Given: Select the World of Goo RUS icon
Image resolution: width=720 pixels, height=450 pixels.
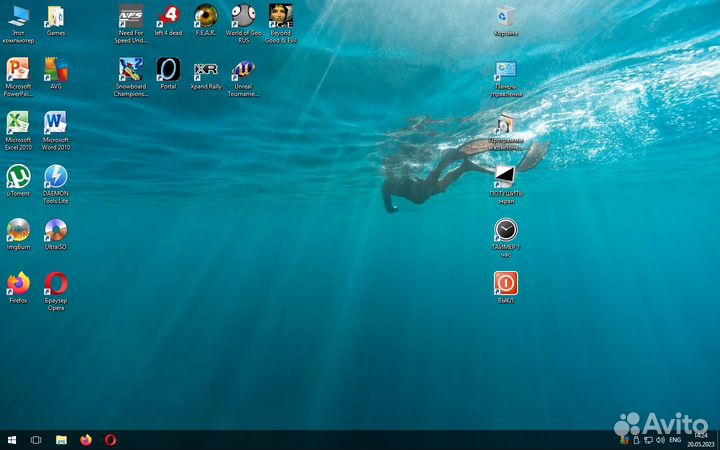Looking at the screenshot, I should [x=243, y=16].
